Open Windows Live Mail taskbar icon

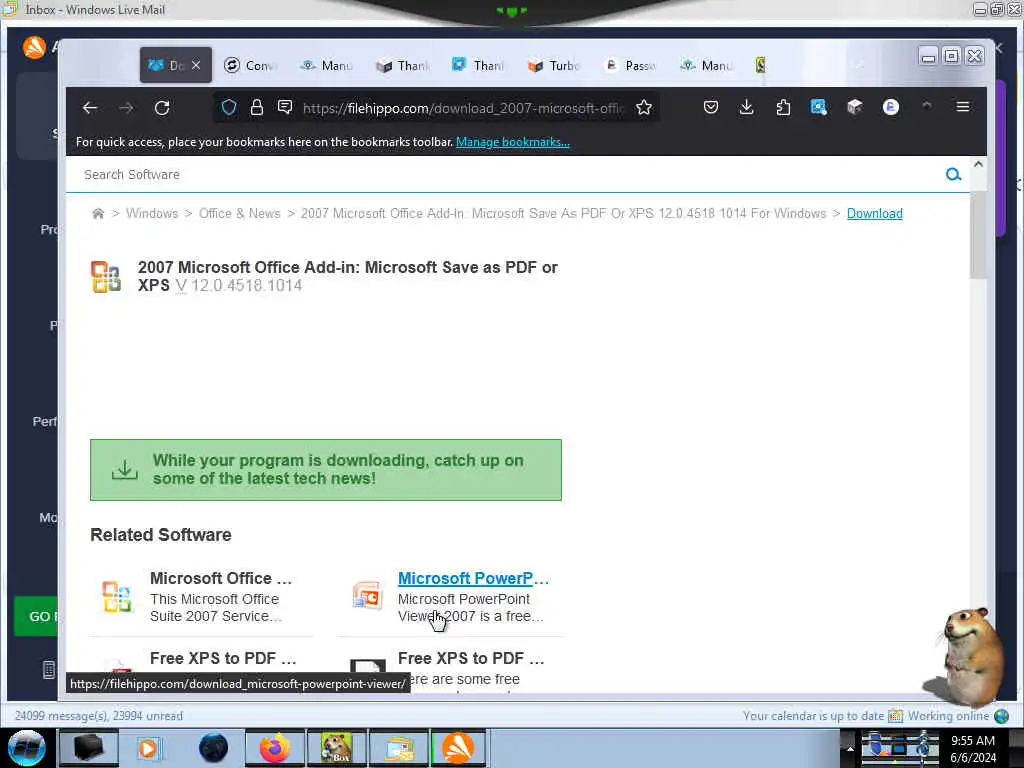pyautogui.click(x=398, y=748)
